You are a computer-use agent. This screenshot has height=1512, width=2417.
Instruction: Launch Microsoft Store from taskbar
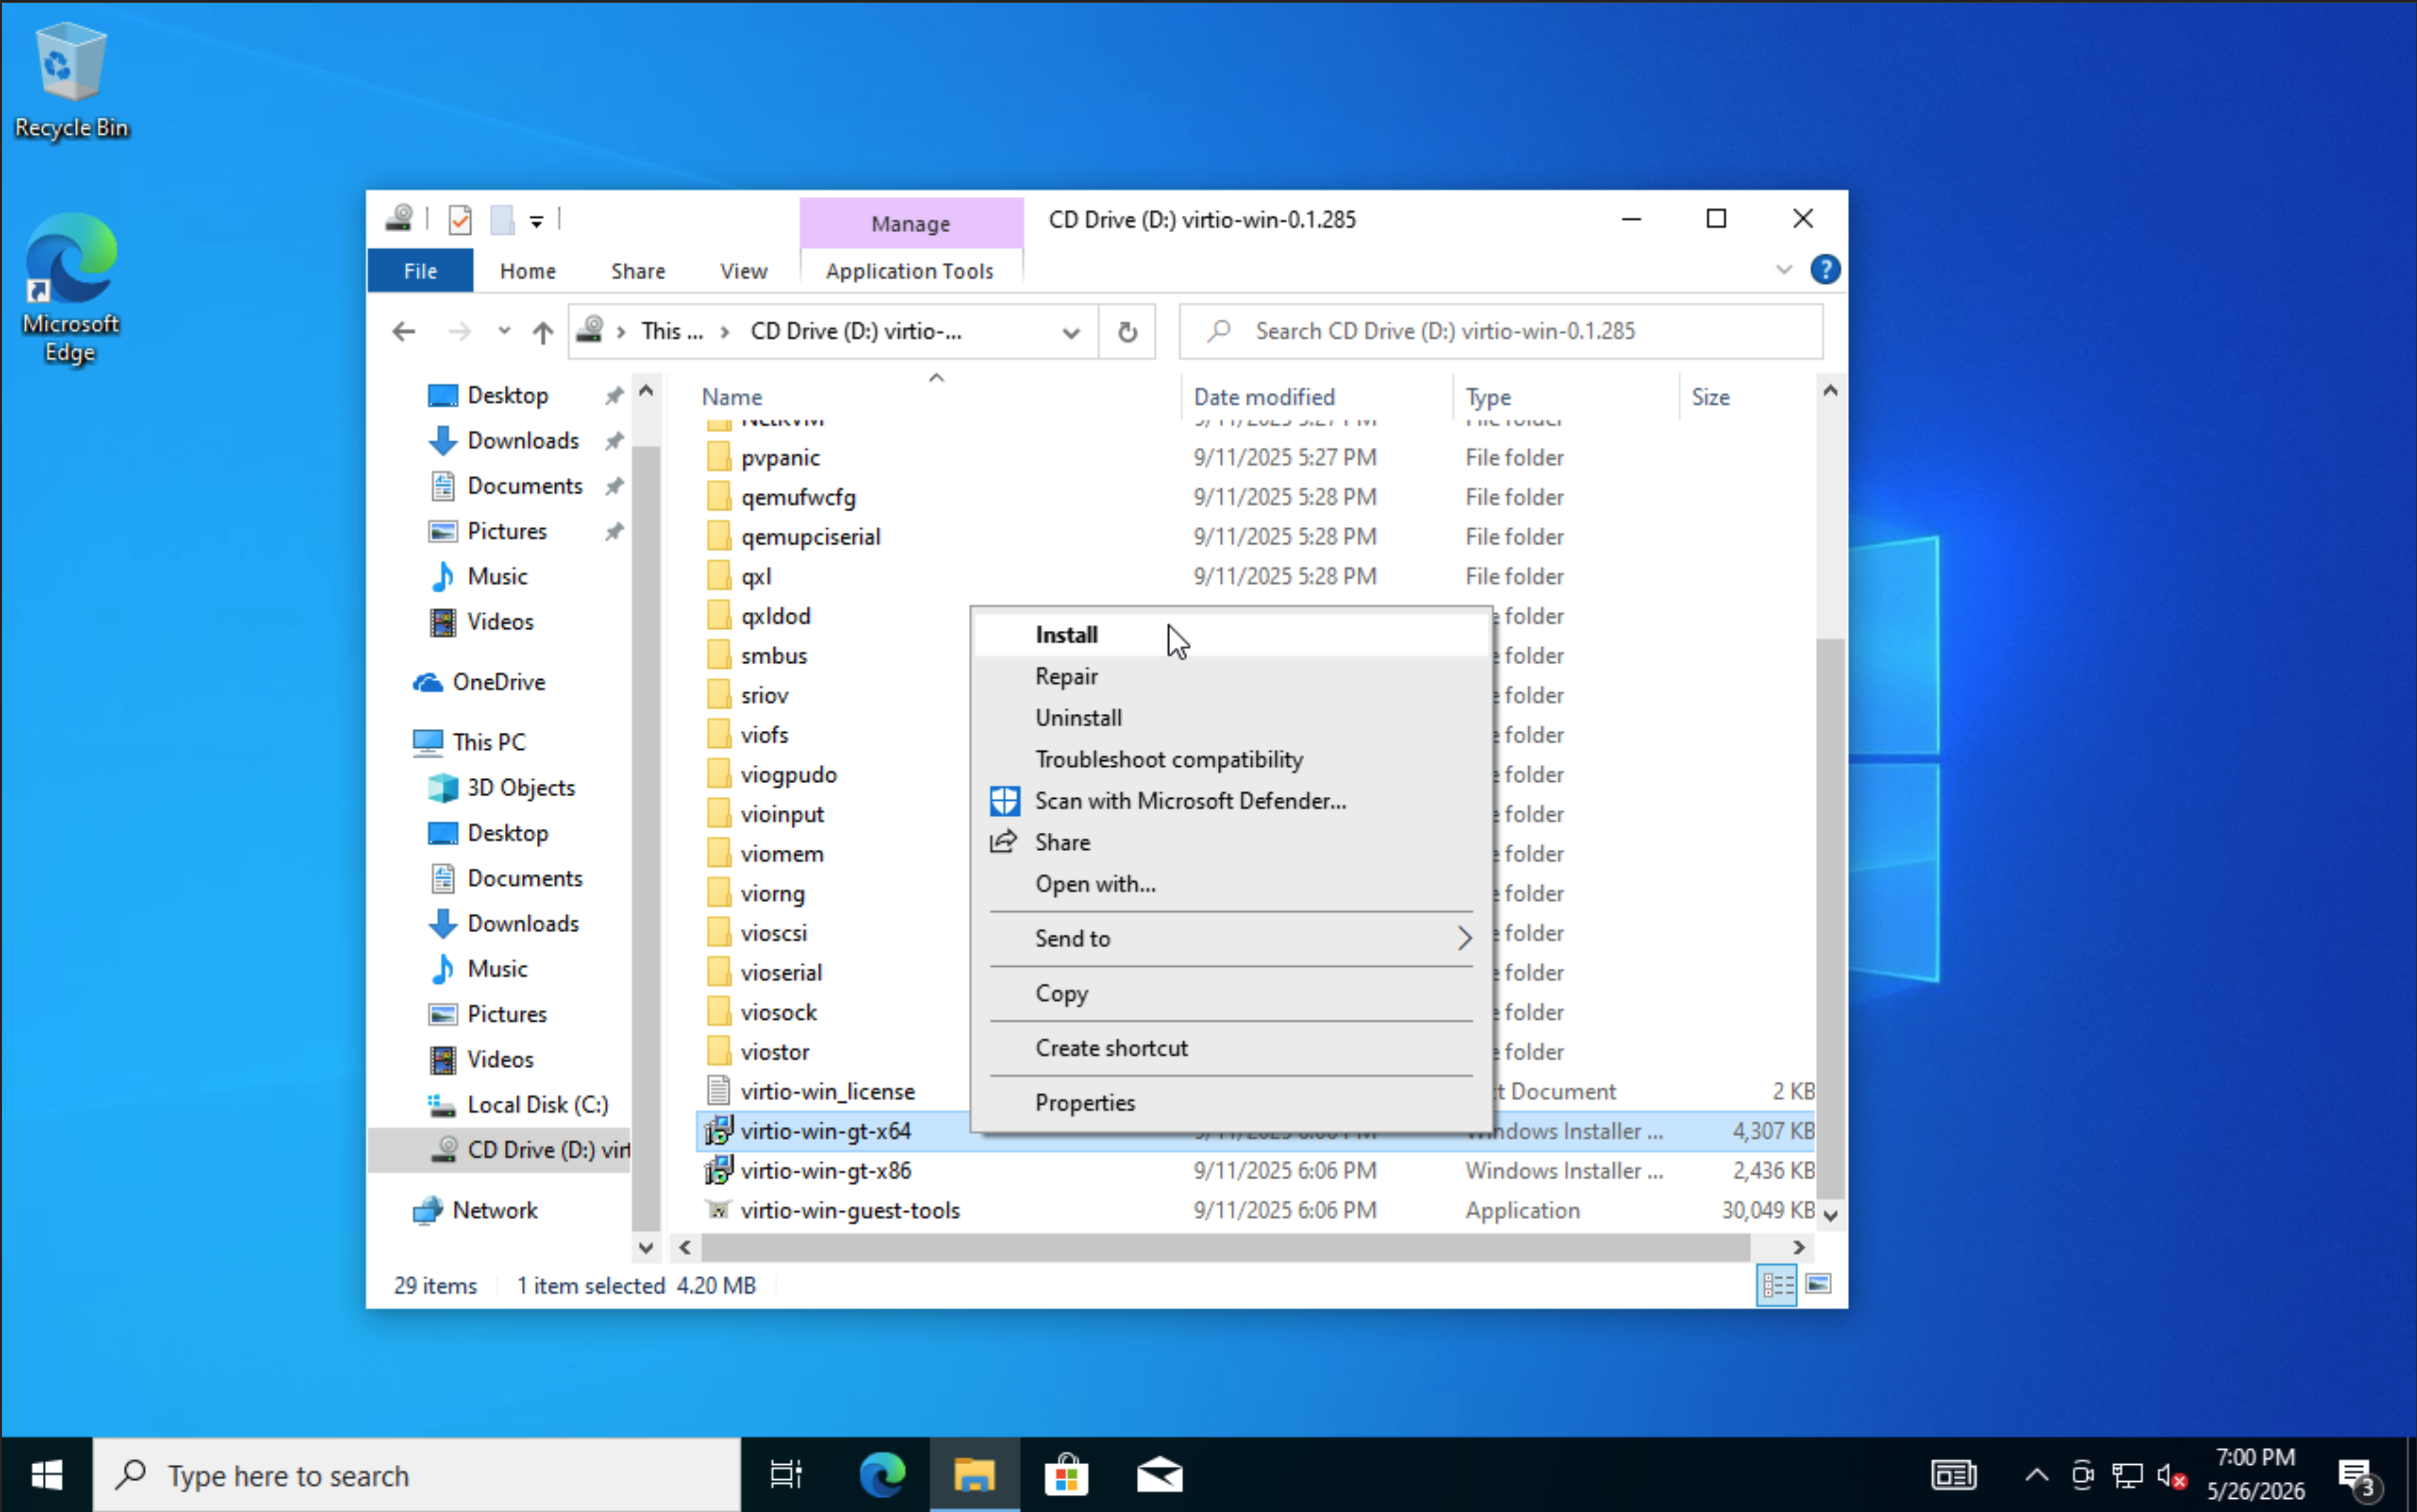point(1066,1476)
